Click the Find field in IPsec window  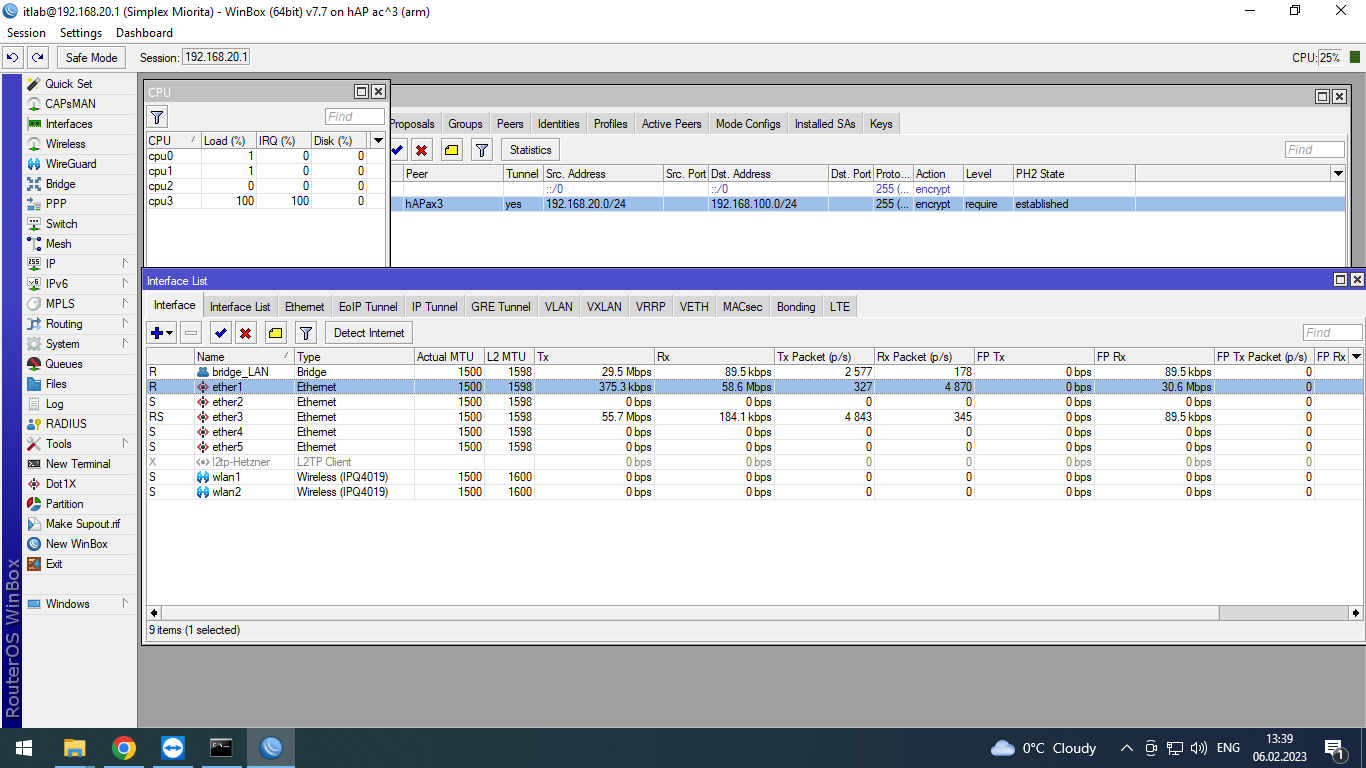1314,150
